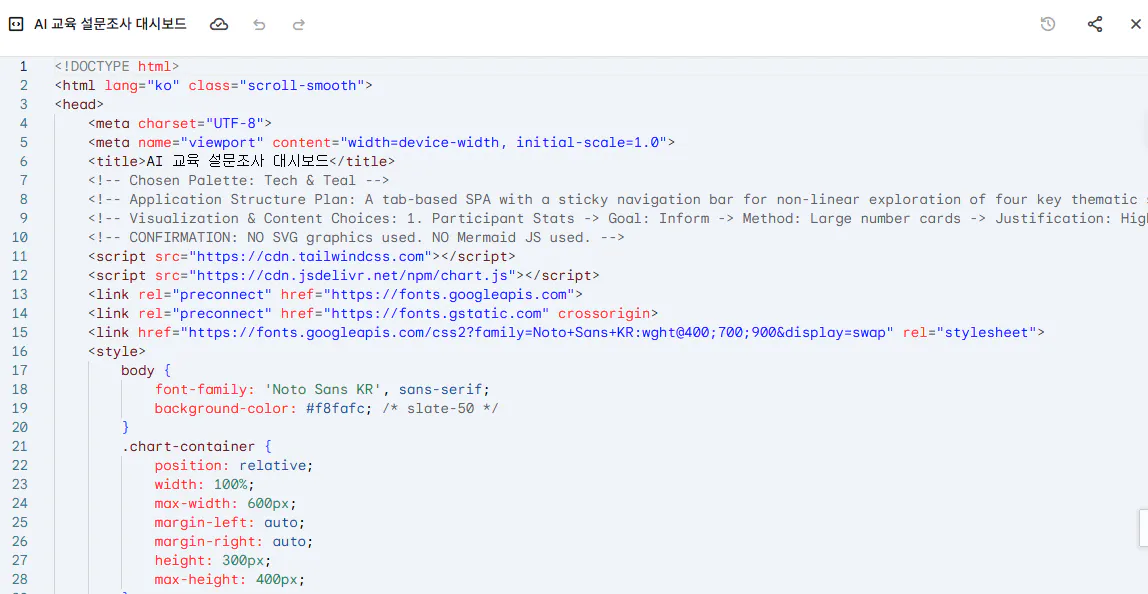Click the 'crossorigin' attribute
The width and height of the screenshot is (1148, 594).
click(x=605, y=314)
